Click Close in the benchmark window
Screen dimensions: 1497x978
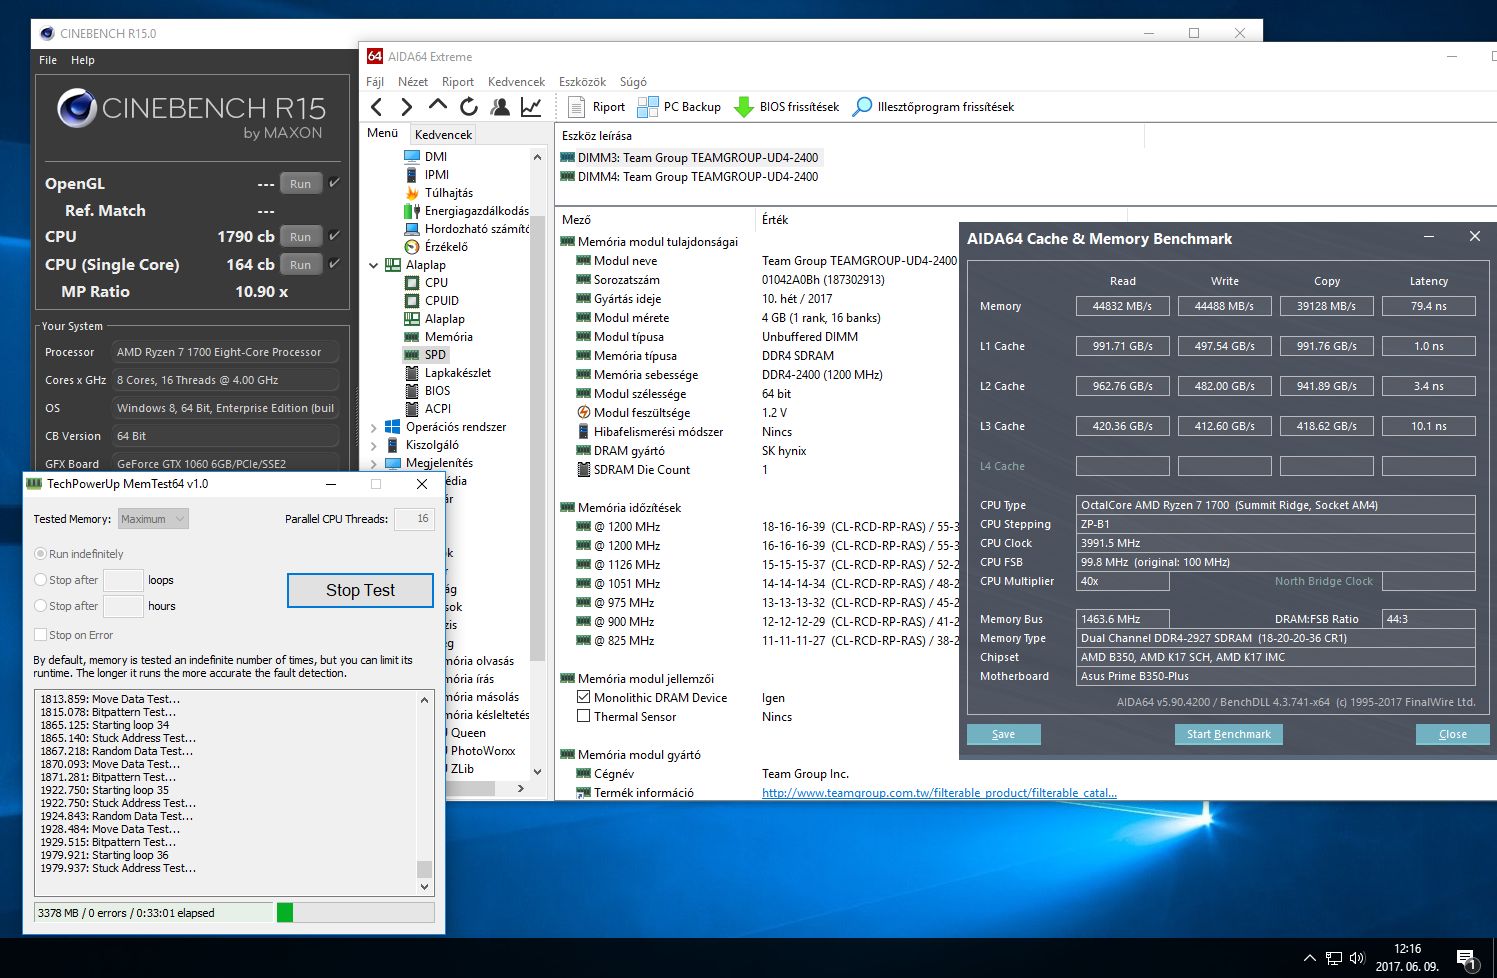[x=1453, y=734]
